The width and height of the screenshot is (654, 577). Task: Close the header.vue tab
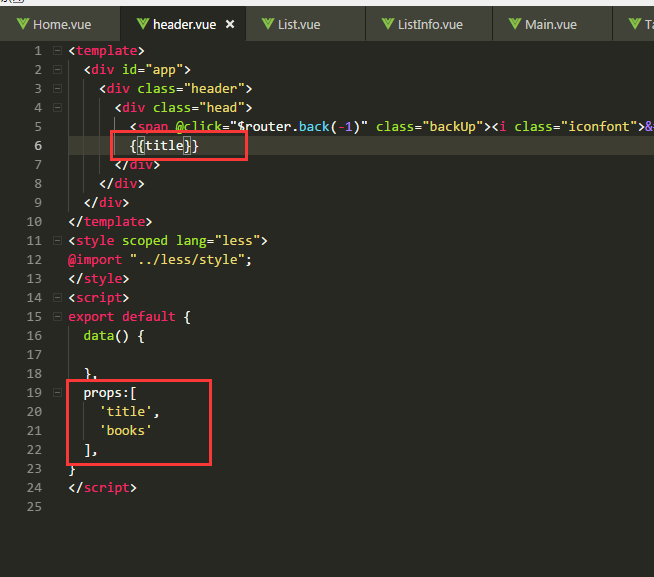230,24
